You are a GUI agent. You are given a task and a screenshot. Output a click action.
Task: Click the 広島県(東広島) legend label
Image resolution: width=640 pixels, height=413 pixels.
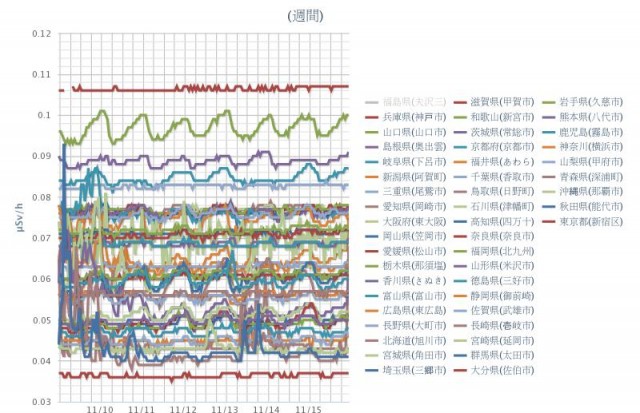pyautogui.click(x=414, y=311)
